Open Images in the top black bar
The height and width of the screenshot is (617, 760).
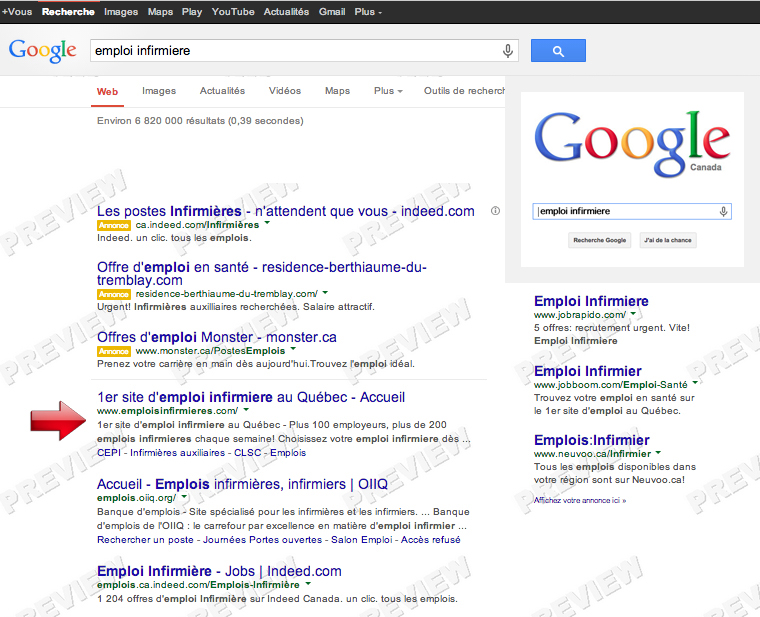pyautogui.click(x=121, y=12)
